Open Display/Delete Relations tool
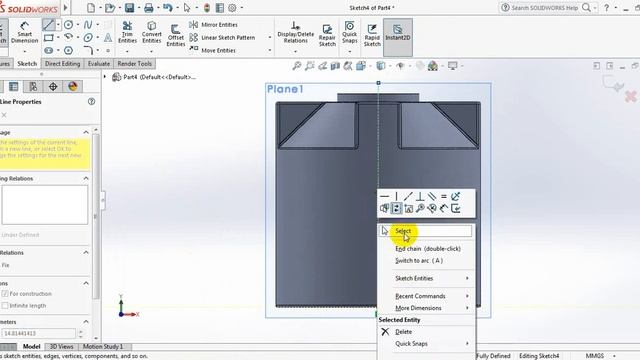The image size is (640, 360). click(x=296, y=32)
